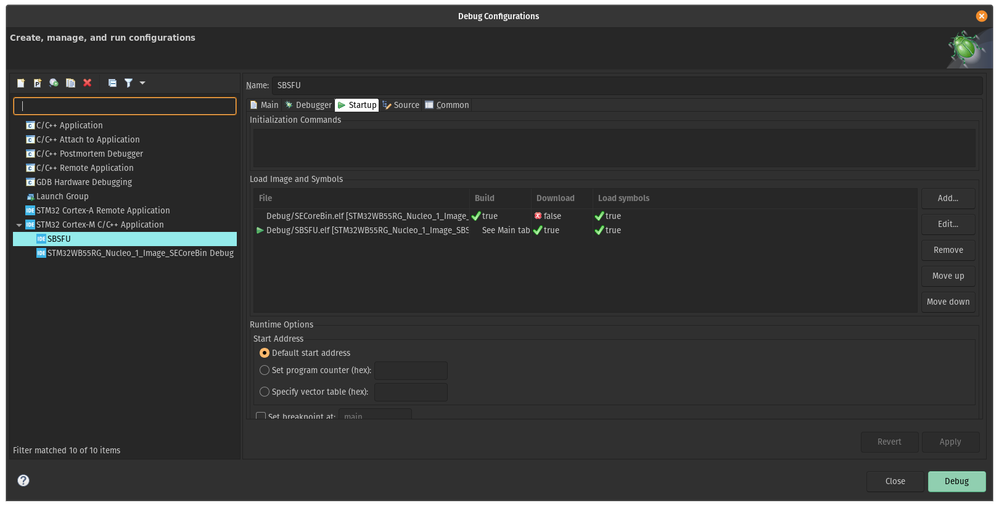Click the New launch configuration icon
The width and height of the screenshot is (999, 507).
pos(21,83)
